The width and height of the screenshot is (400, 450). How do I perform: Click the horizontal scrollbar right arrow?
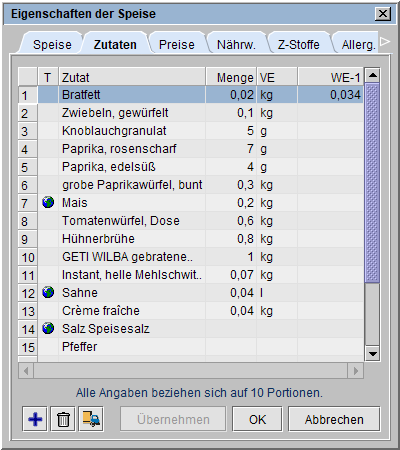(x=356, y=371)
